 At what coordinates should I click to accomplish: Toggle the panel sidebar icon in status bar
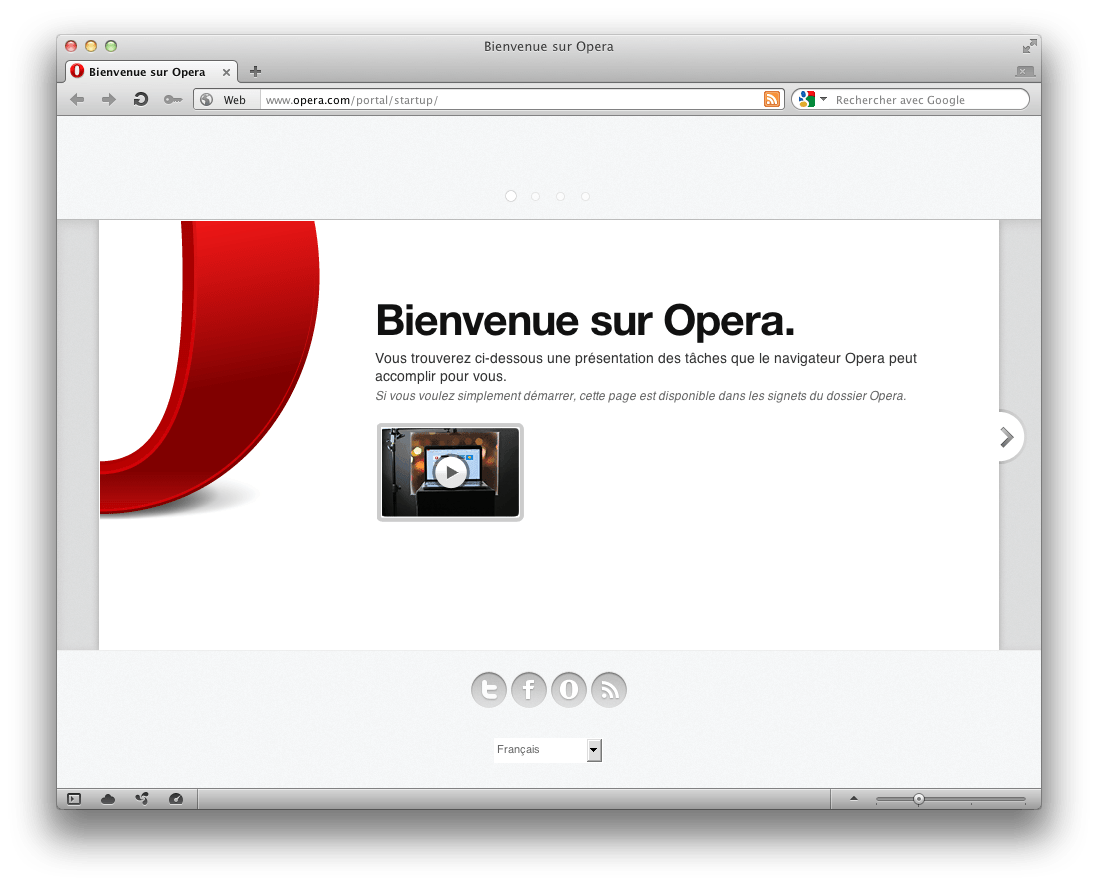click(74, 799)
